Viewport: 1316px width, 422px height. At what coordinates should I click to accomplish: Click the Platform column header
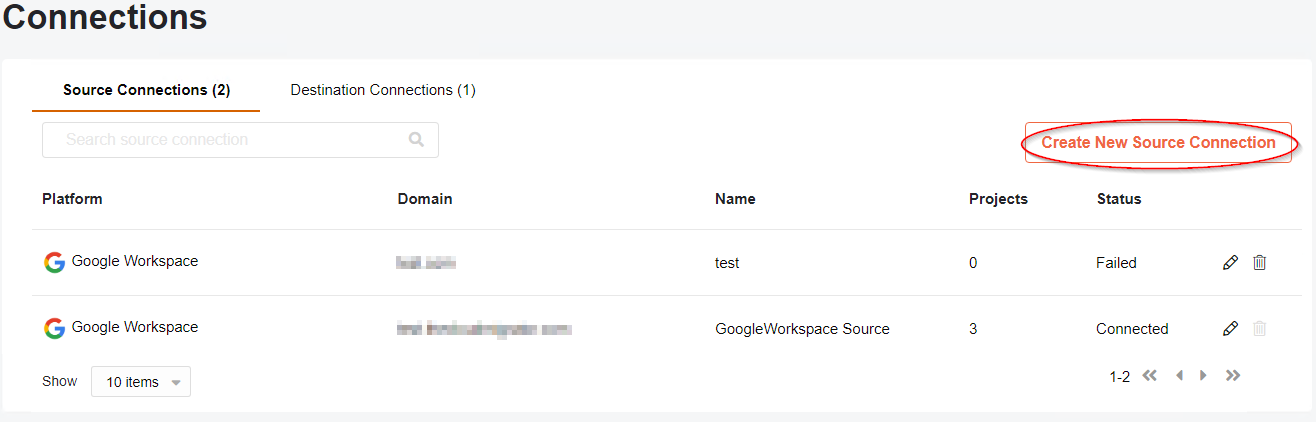coord(72,199)
